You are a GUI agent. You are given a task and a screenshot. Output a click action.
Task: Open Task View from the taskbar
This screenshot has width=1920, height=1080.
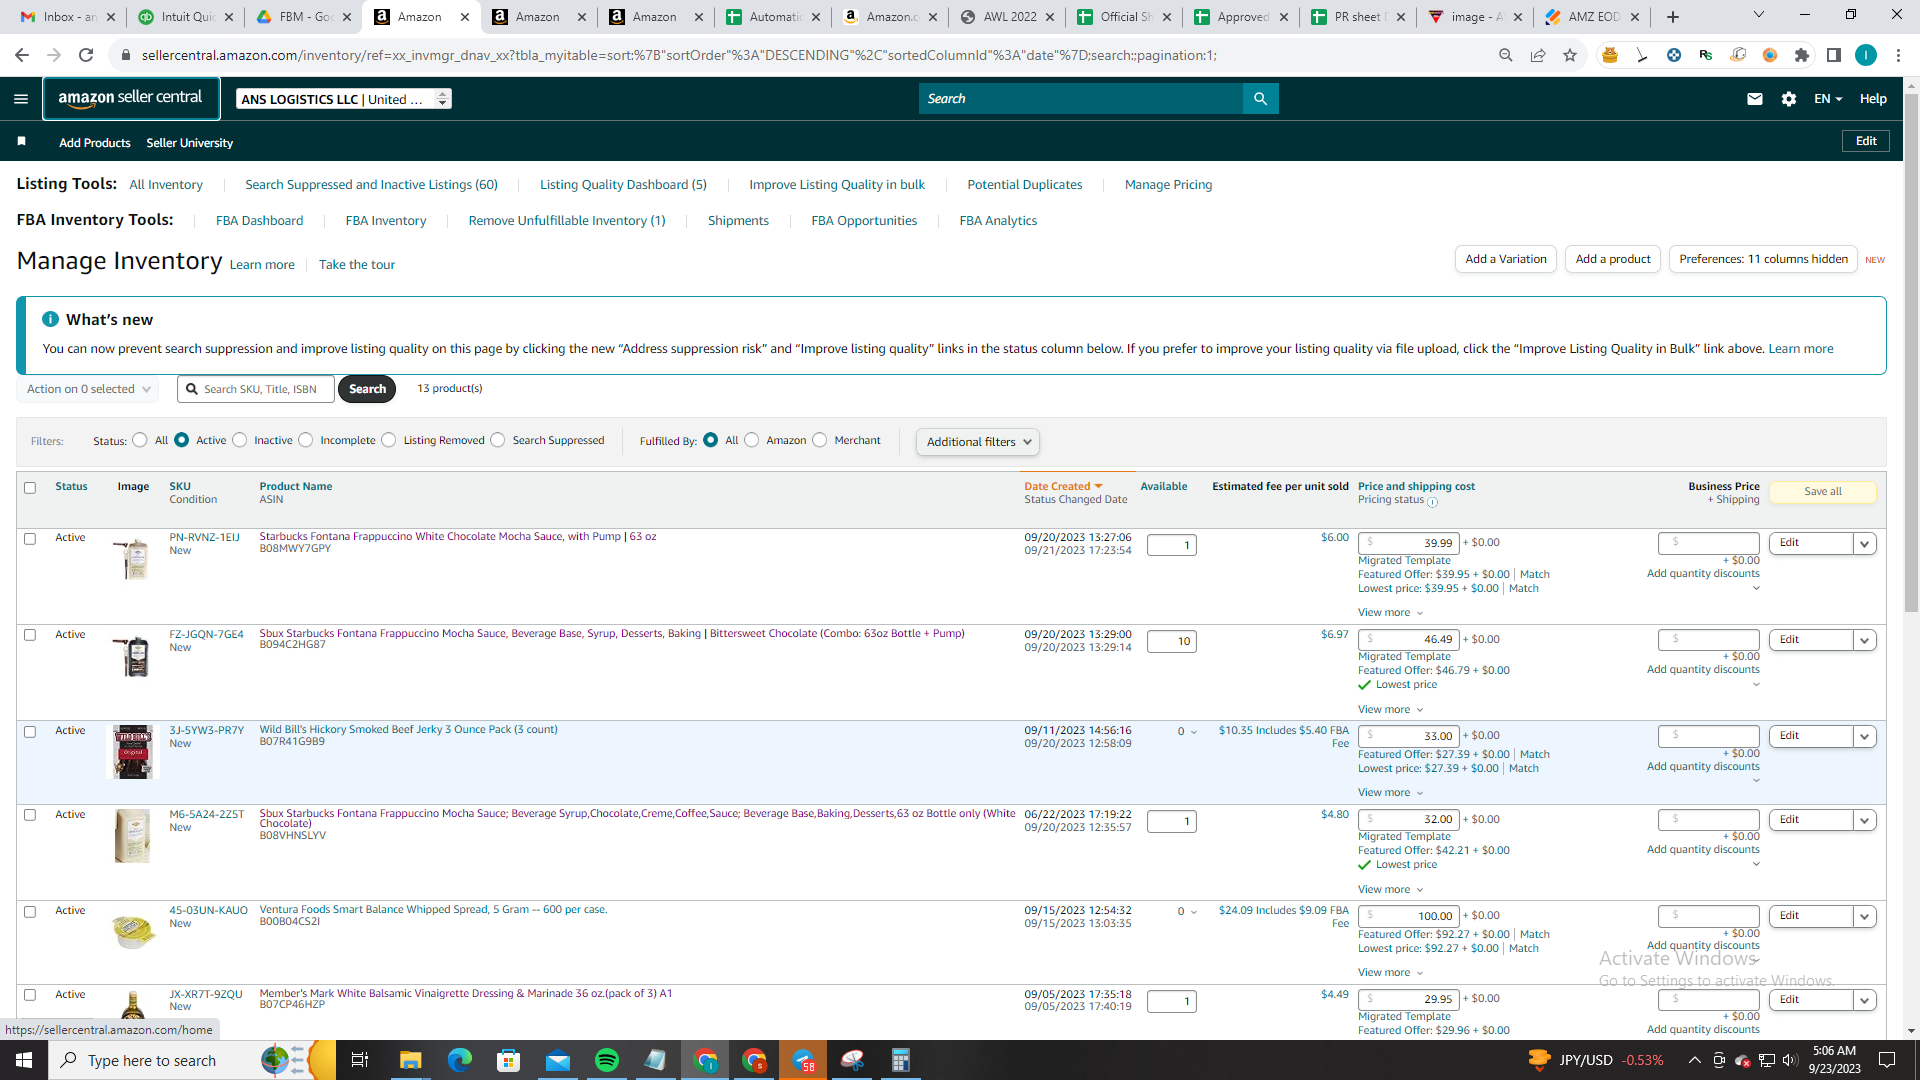click(x=360, y=1060)
